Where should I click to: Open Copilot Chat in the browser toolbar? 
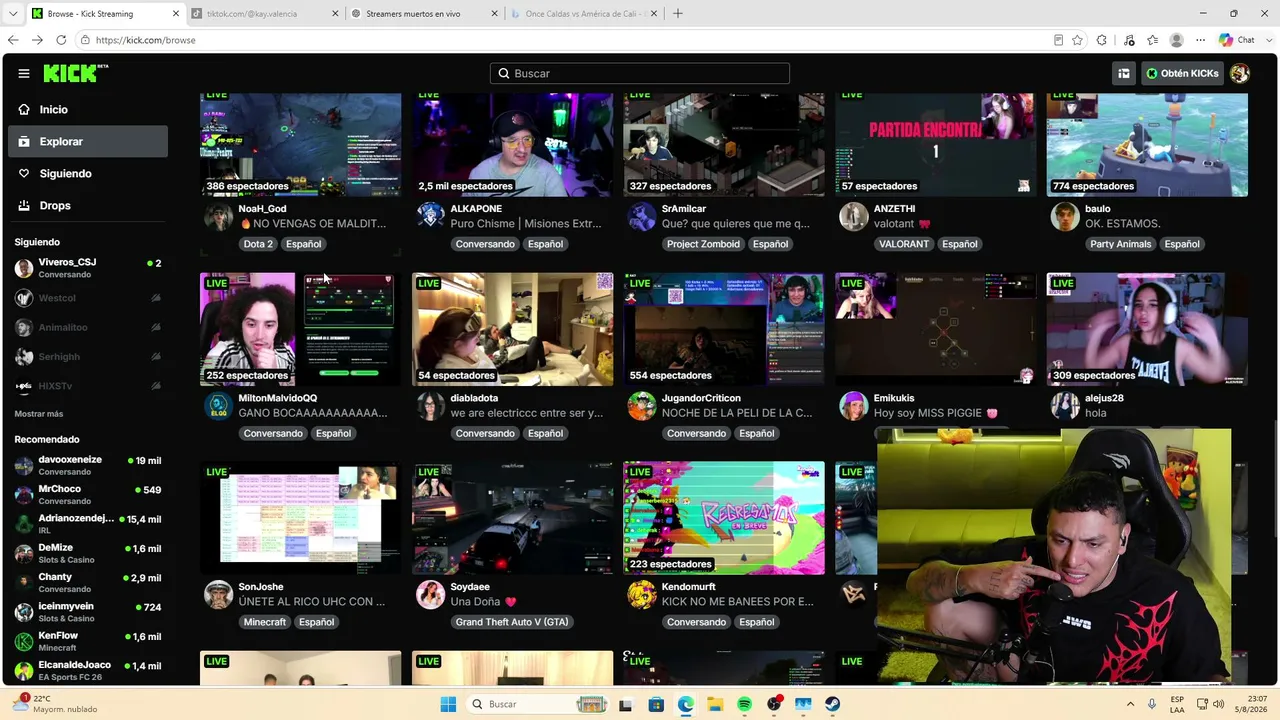click(x=1238, y=40)
